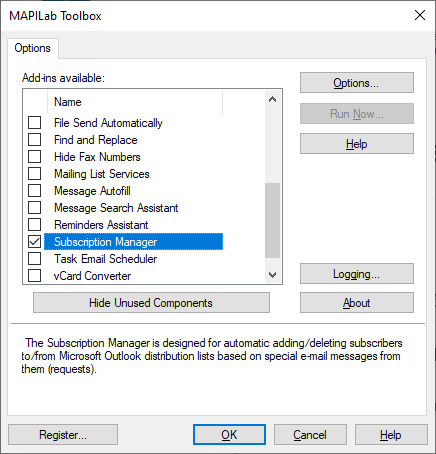Click the add-ins list scrollbar thumb
Screen dimensions: 436x454
[272, 221]
